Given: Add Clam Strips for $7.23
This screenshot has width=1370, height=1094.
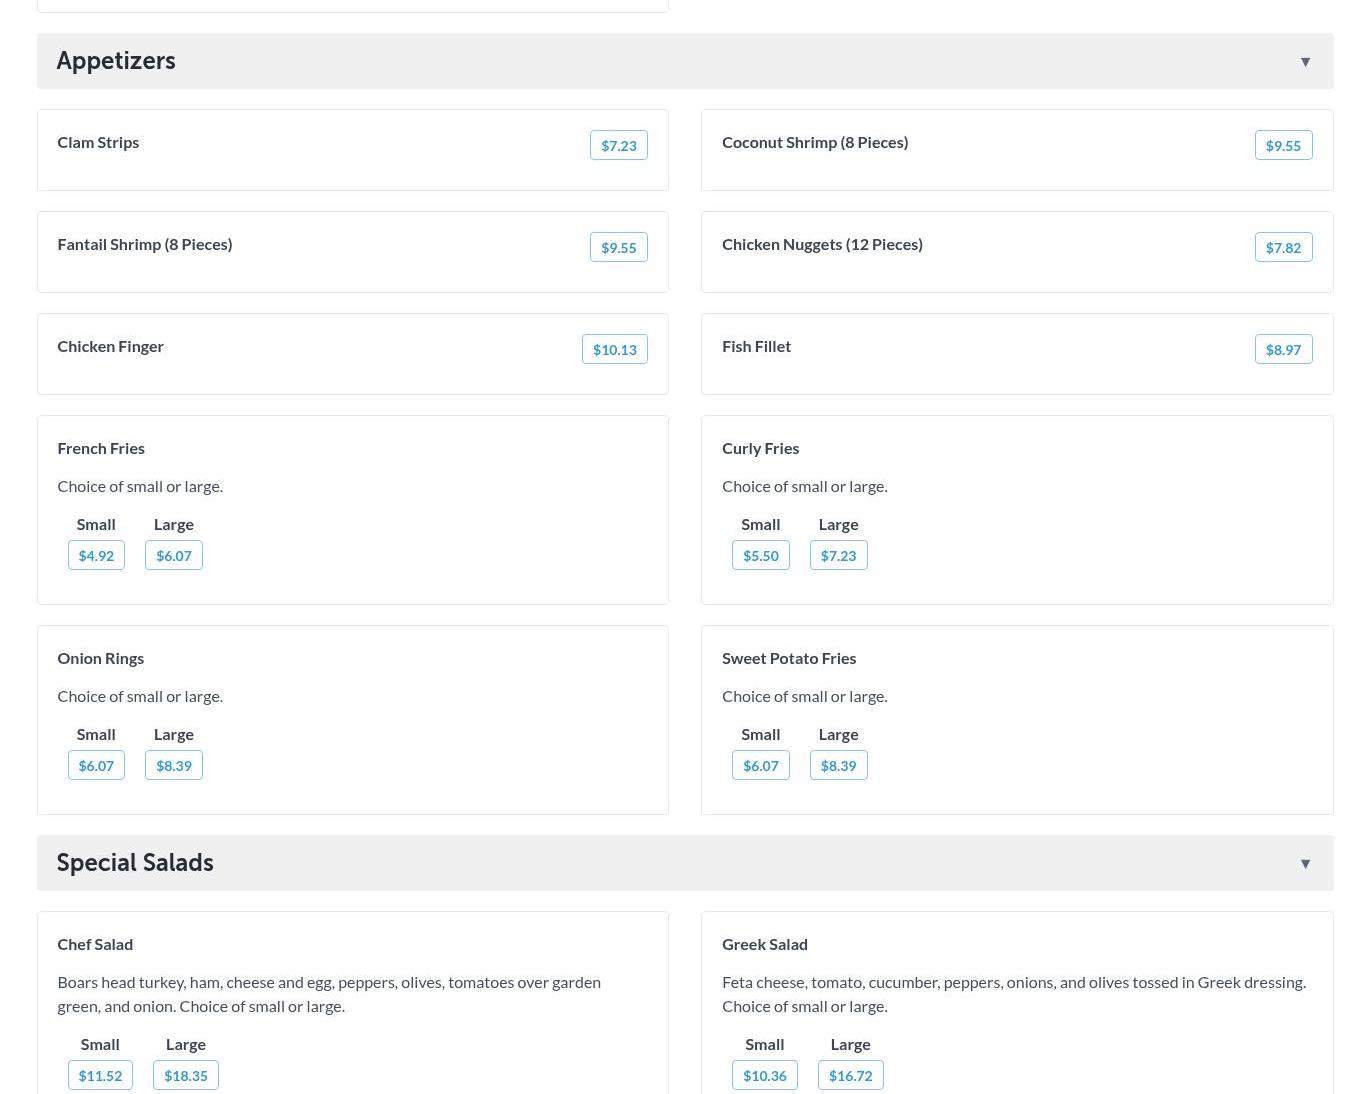Looking at the screenshot, I should pos(618,146).
